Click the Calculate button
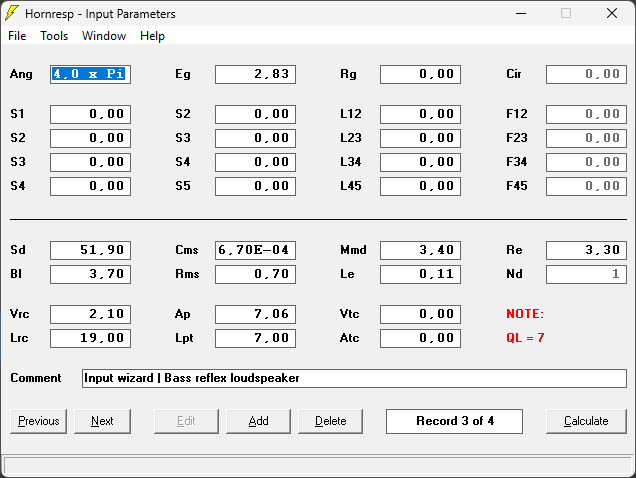636x478 pixels. (586, 421)
